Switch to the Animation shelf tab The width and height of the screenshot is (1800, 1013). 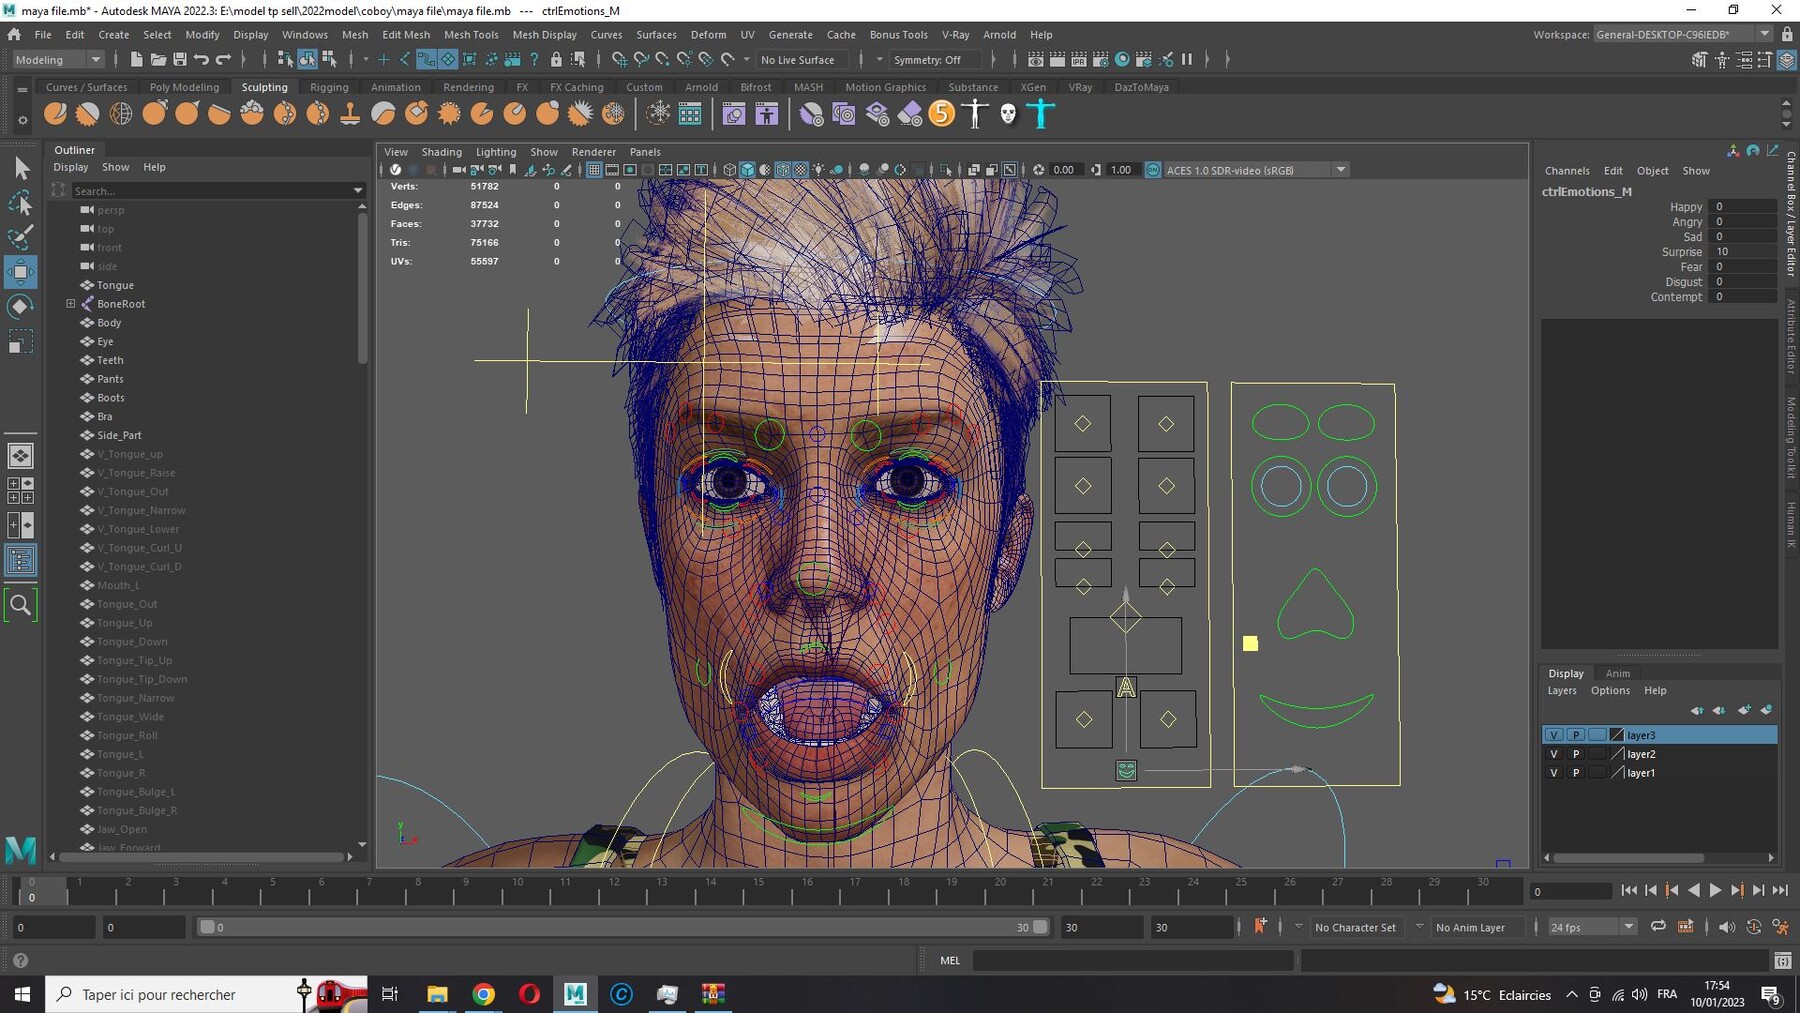pos(396,87)
